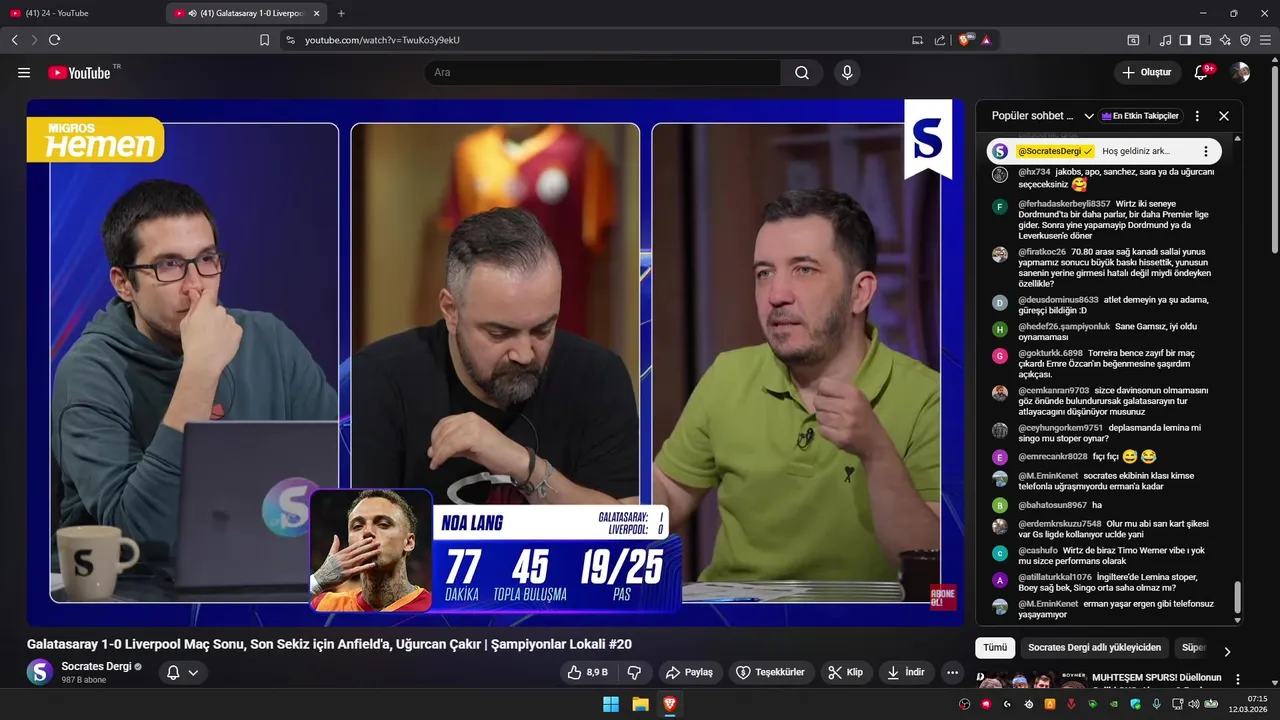Open File Explorer from the taskbar
Image resolution: width=1280 pixels, height=720 pixels.
click(x=640, y=704)
